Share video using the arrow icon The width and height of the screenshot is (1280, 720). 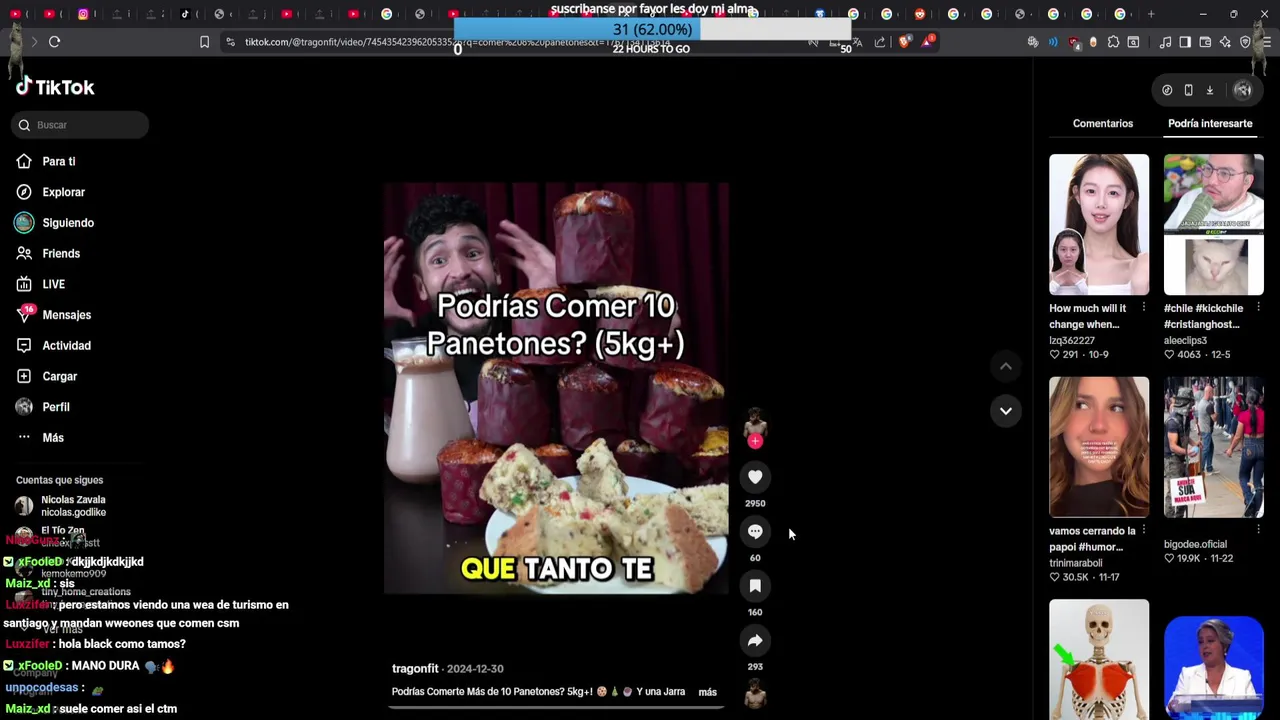pyautogui.click(x=755, y=640)
